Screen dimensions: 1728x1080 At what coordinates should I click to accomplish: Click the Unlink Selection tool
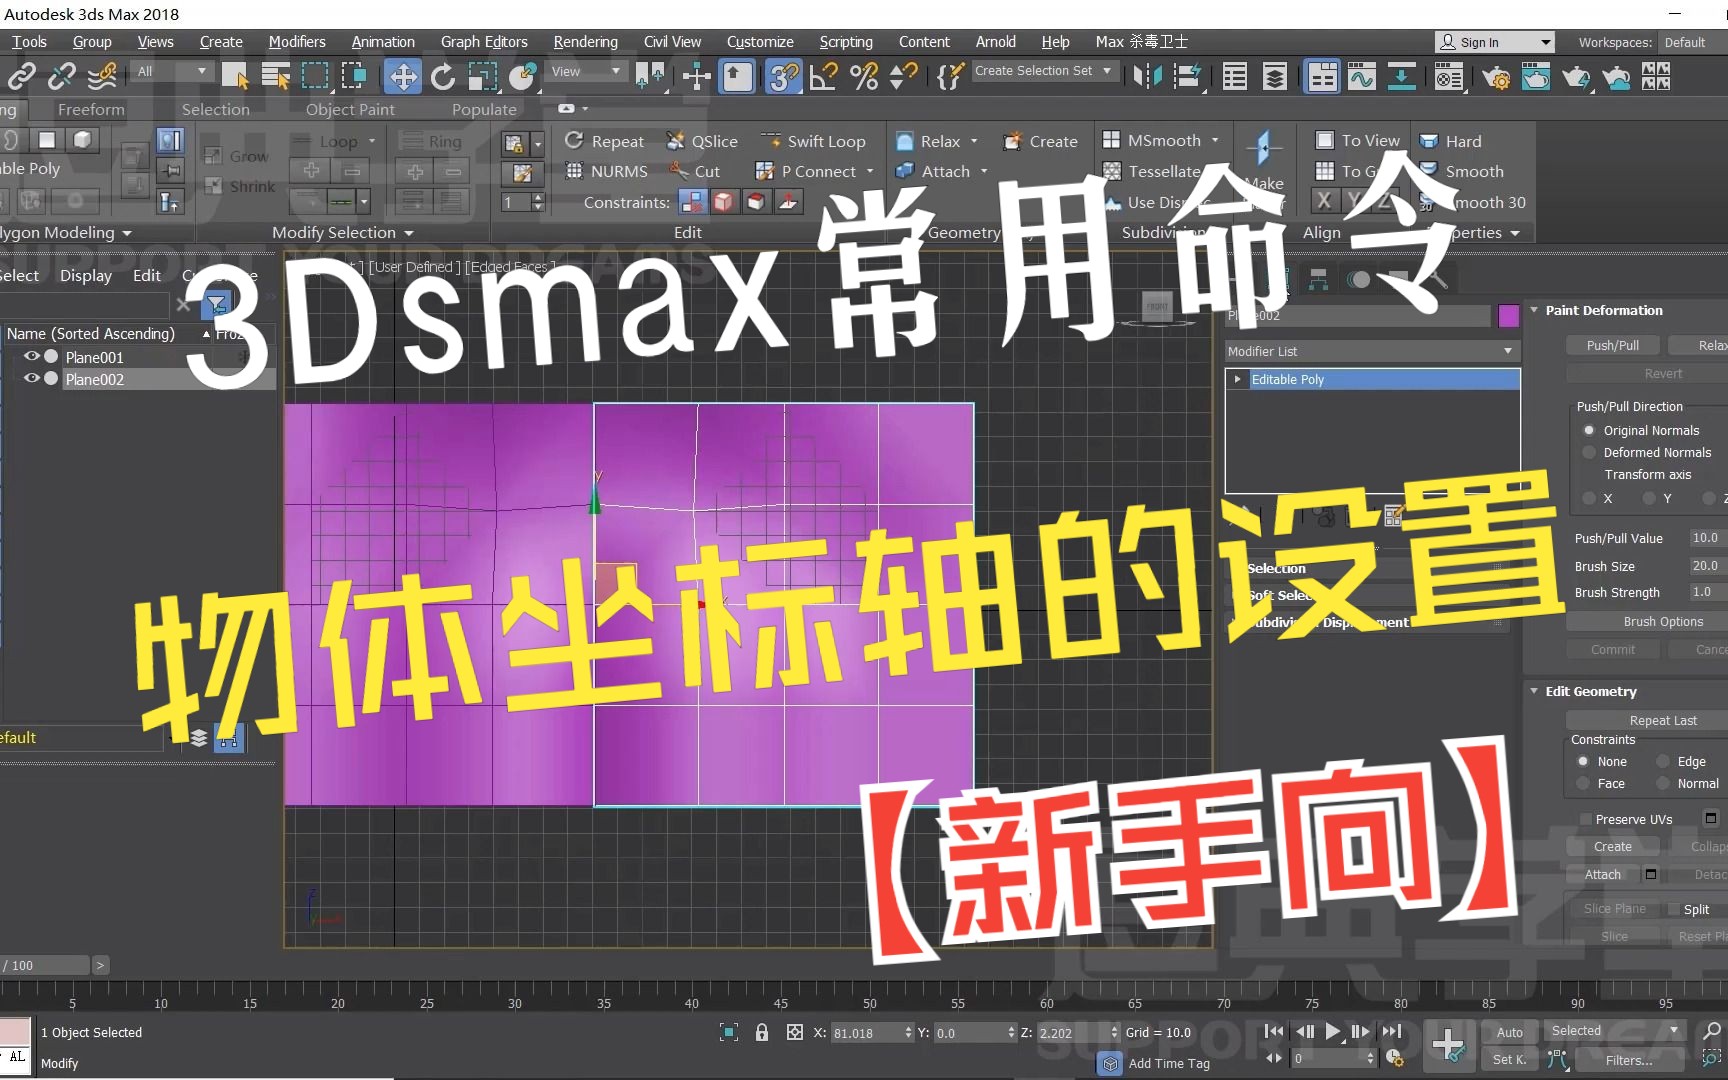tap(62, 76)
